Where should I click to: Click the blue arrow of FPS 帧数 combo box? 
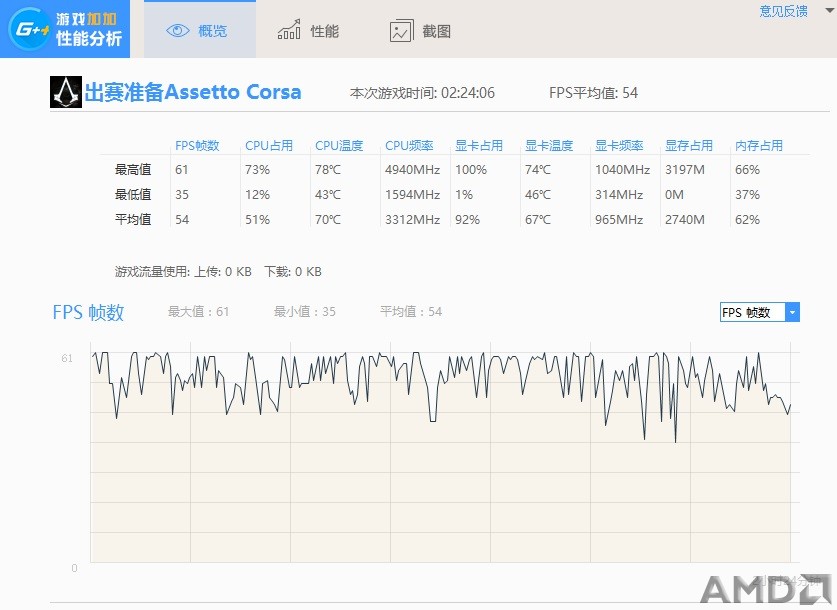coord(792,312)
